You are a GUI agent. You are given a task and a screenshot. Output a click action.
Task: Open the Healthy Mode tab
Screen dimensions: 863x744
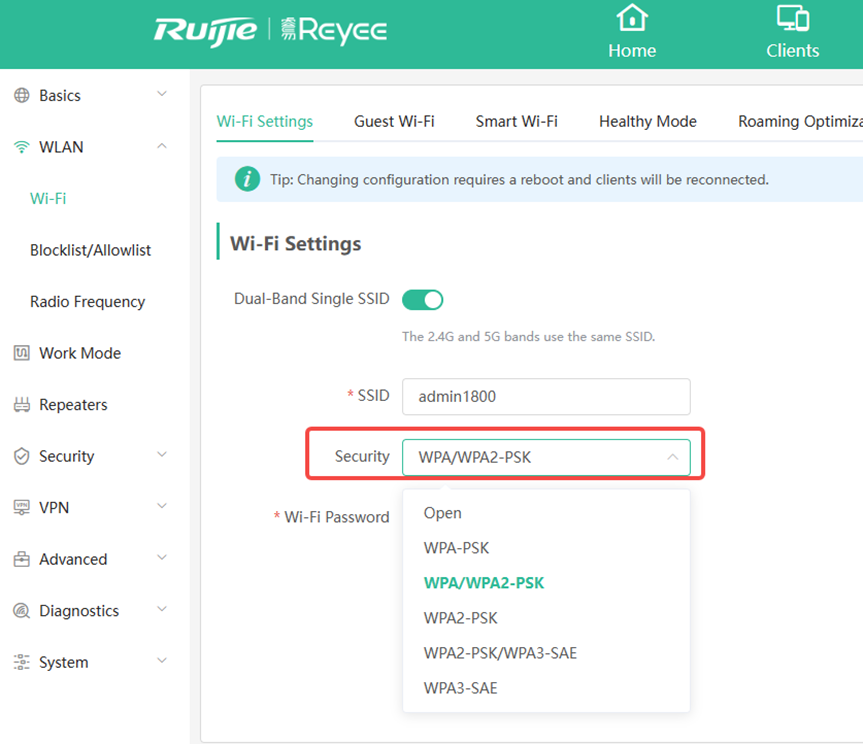(x=647, y=121)
